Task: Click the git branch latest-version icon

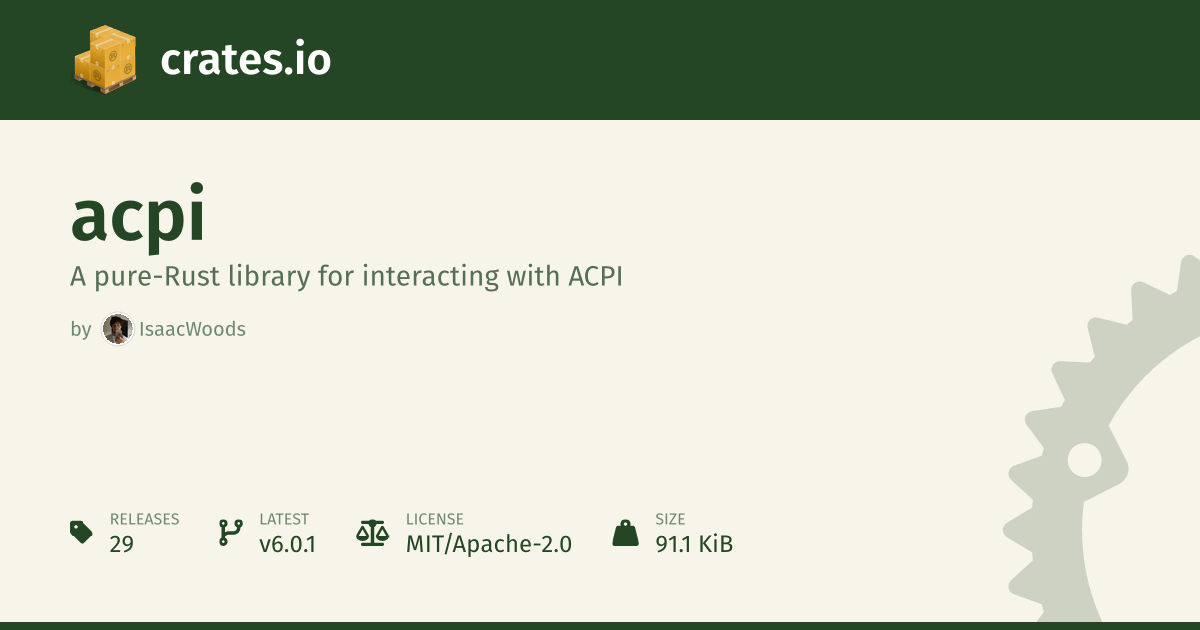Action: (x=230, y=532)
